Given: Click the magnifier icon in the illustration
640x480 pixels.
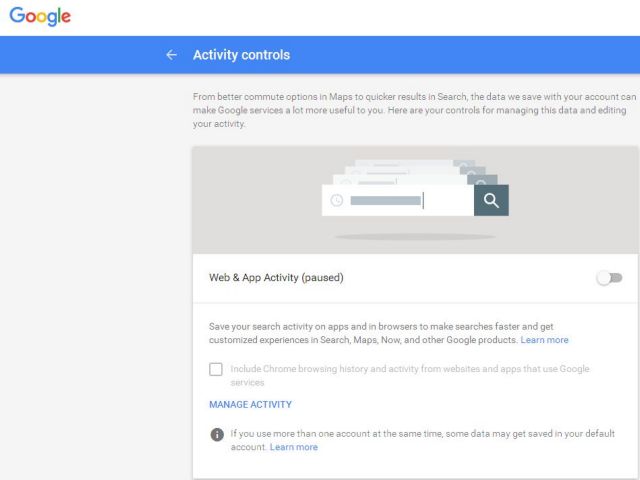Looking at the screenshot, I should pyautogui.click(x=491, y=200).
